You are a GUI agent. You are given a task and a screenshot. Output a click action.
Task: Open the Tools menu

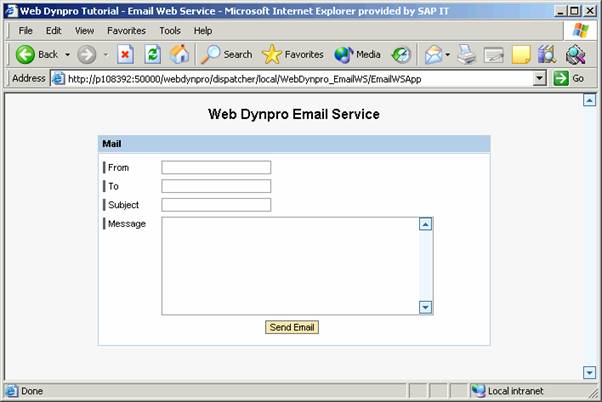point(170,30)
